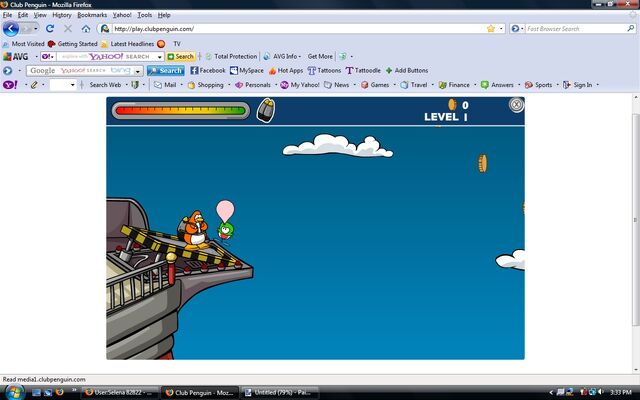The height and width of the screenshot is (400, 640).
Task: Open Yahoo Games shortcut
Action: (375, 85)
